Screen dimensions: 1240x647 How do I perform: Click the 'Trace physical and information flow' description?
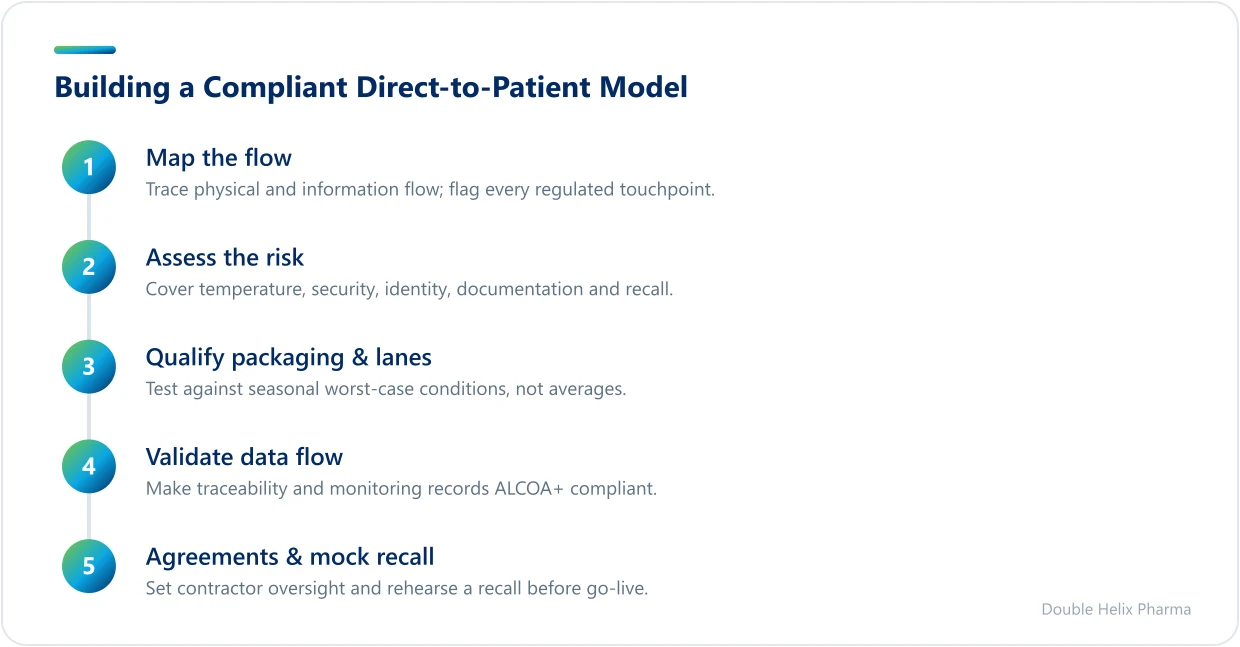pyautogui.click(x=430, y=189)
